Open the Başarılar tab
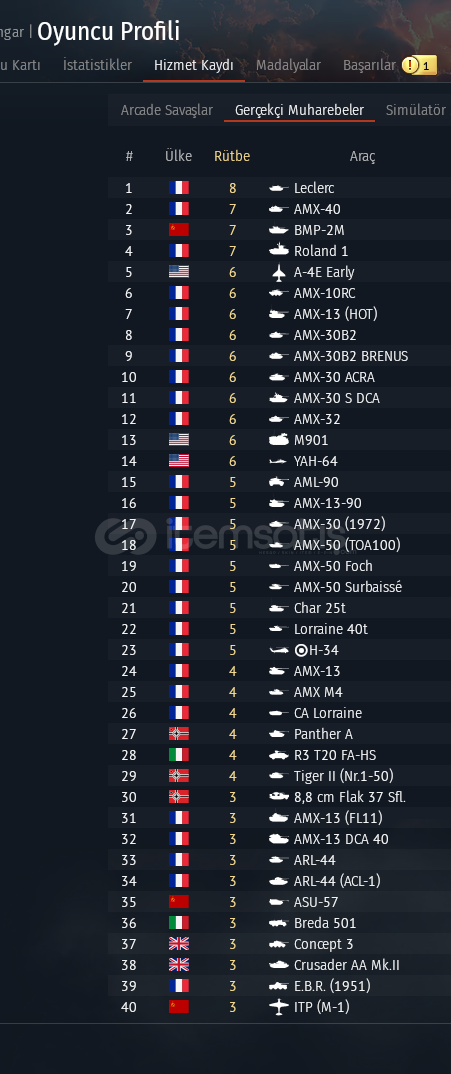Image resolution: width=451 pixels, height=1074 pixels. click(x=369, y=66)
